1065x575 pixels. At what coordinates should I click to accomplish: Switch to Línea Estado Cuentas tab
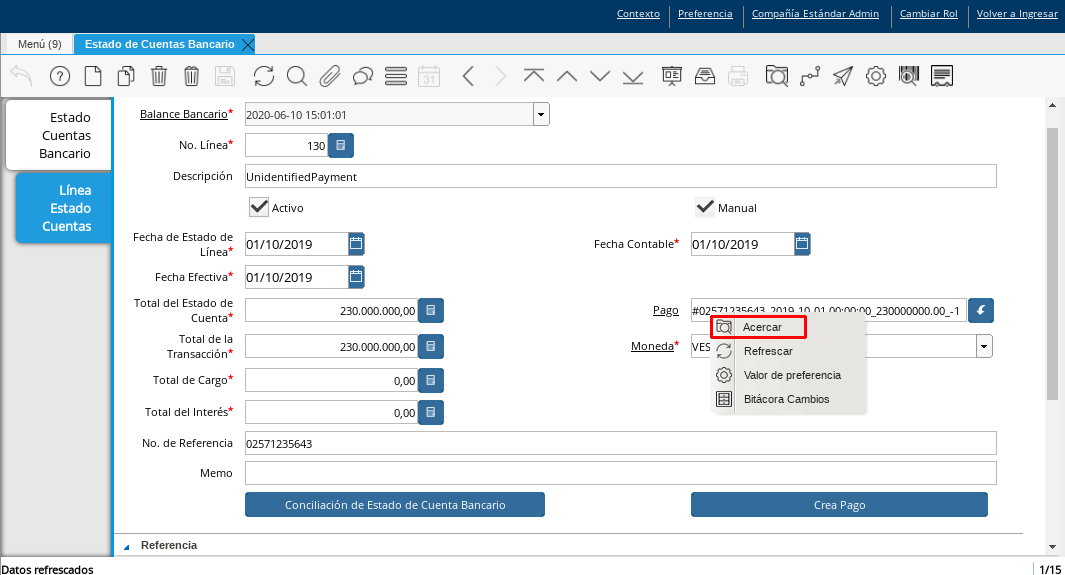point(66,208)
